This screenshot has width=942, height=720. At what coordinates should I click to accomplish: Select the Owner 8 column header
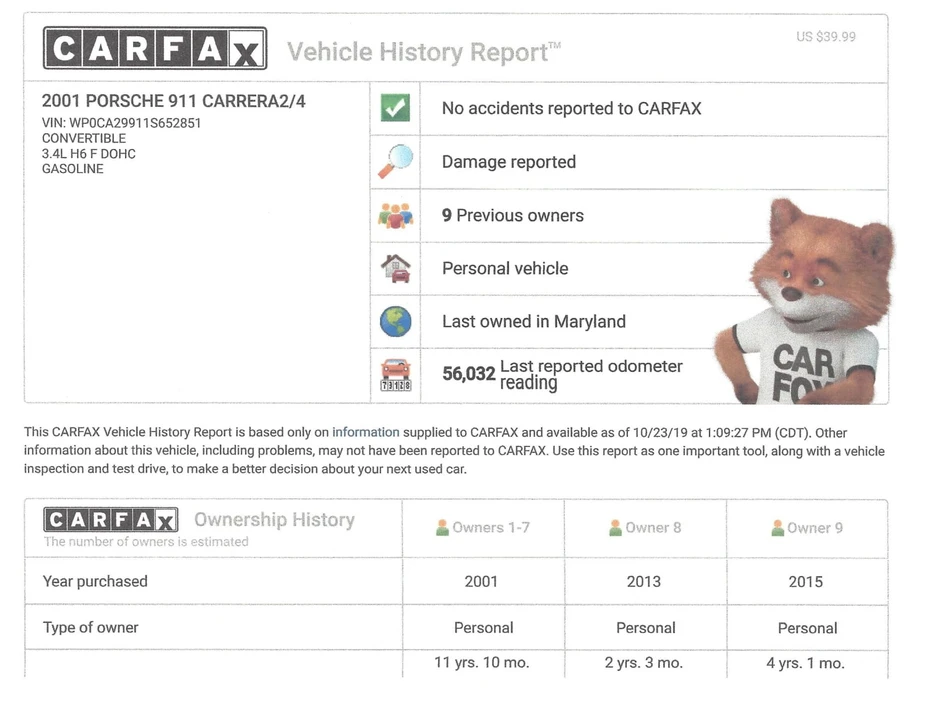(645, 528)
